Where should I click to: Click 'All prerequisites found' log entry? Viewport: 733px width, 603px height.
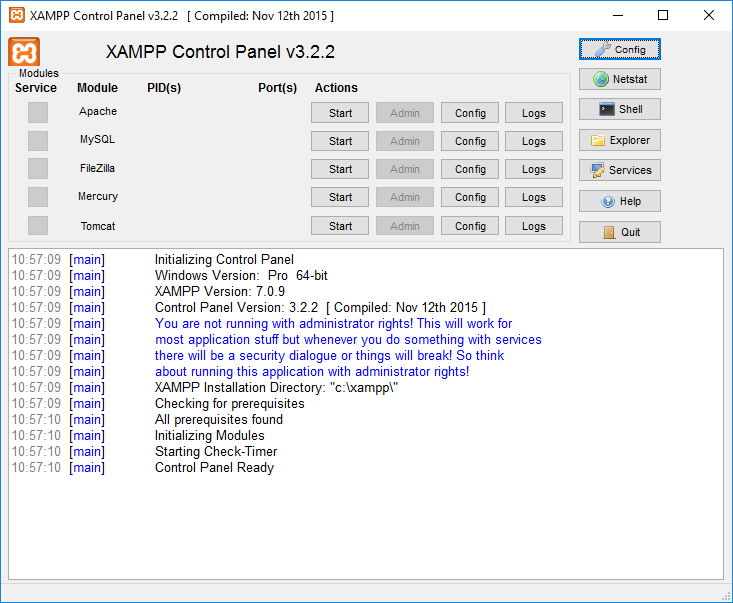click(x=219, y=419)
